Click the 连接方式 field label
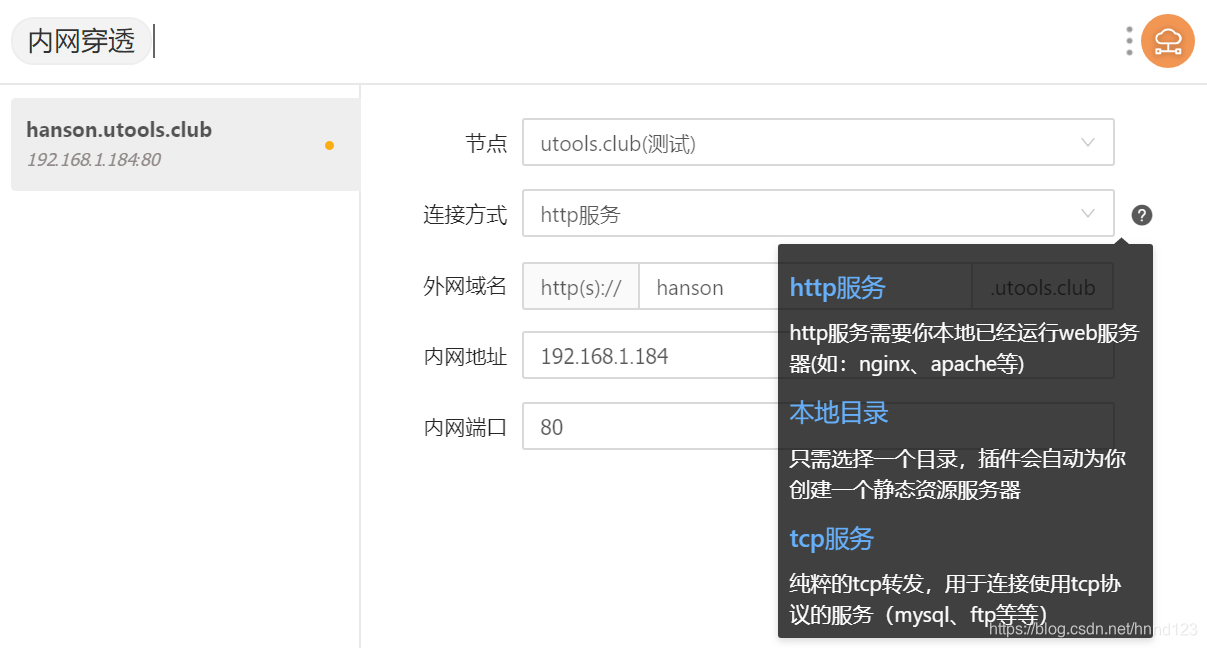Screen dimensions: 1207x648 tap(465, 215)
